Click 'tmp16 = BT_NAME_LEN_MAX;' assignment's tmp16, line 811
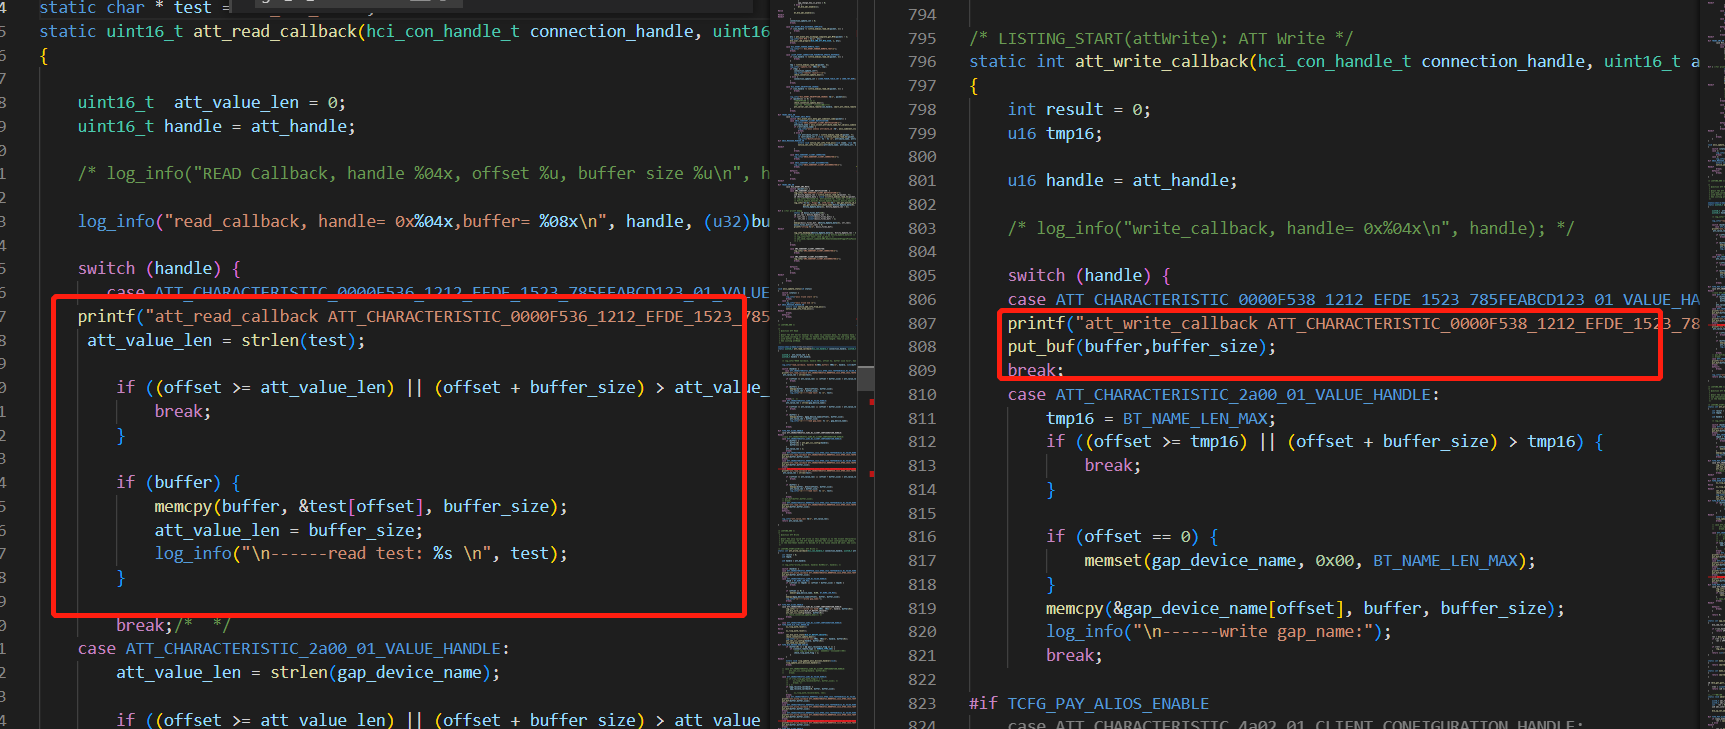Viewport: 1725px width, 729px height. click(x=1070, y=418)
